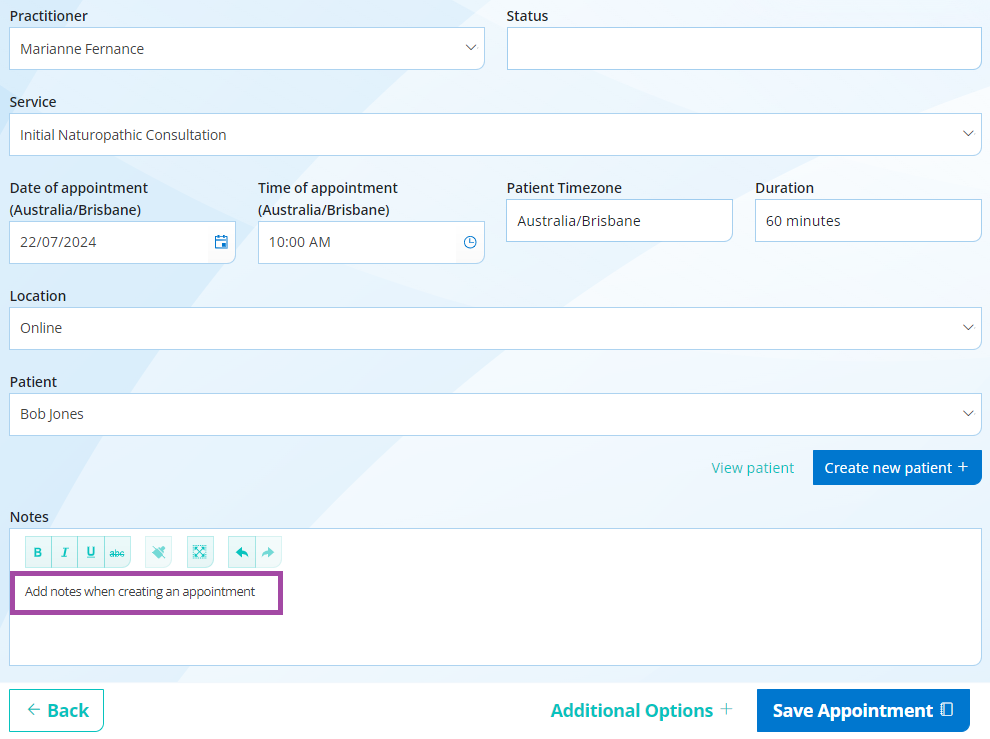990x739 pixels.
Task: Expand the Service dropdown
Action: [x=495, y=135]
